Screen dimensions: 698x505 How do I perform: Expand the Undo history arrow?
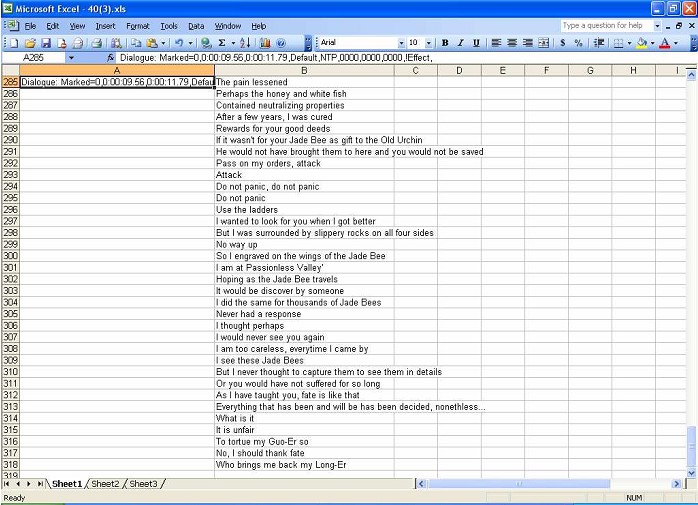tap(190, 43)
